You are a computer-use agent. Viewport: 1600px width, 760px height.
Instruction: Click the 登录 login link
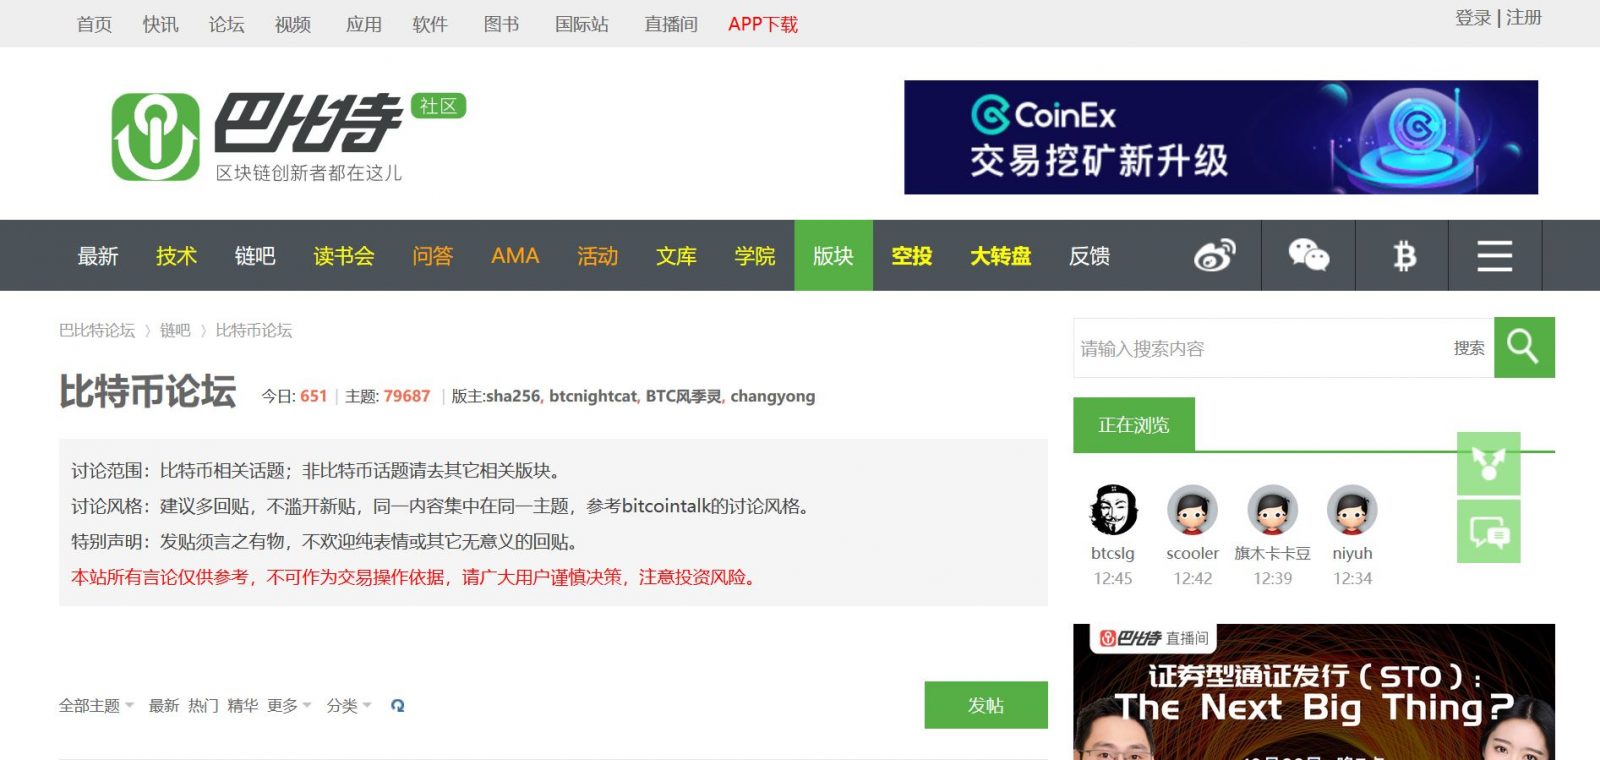tap(1472, 18)
